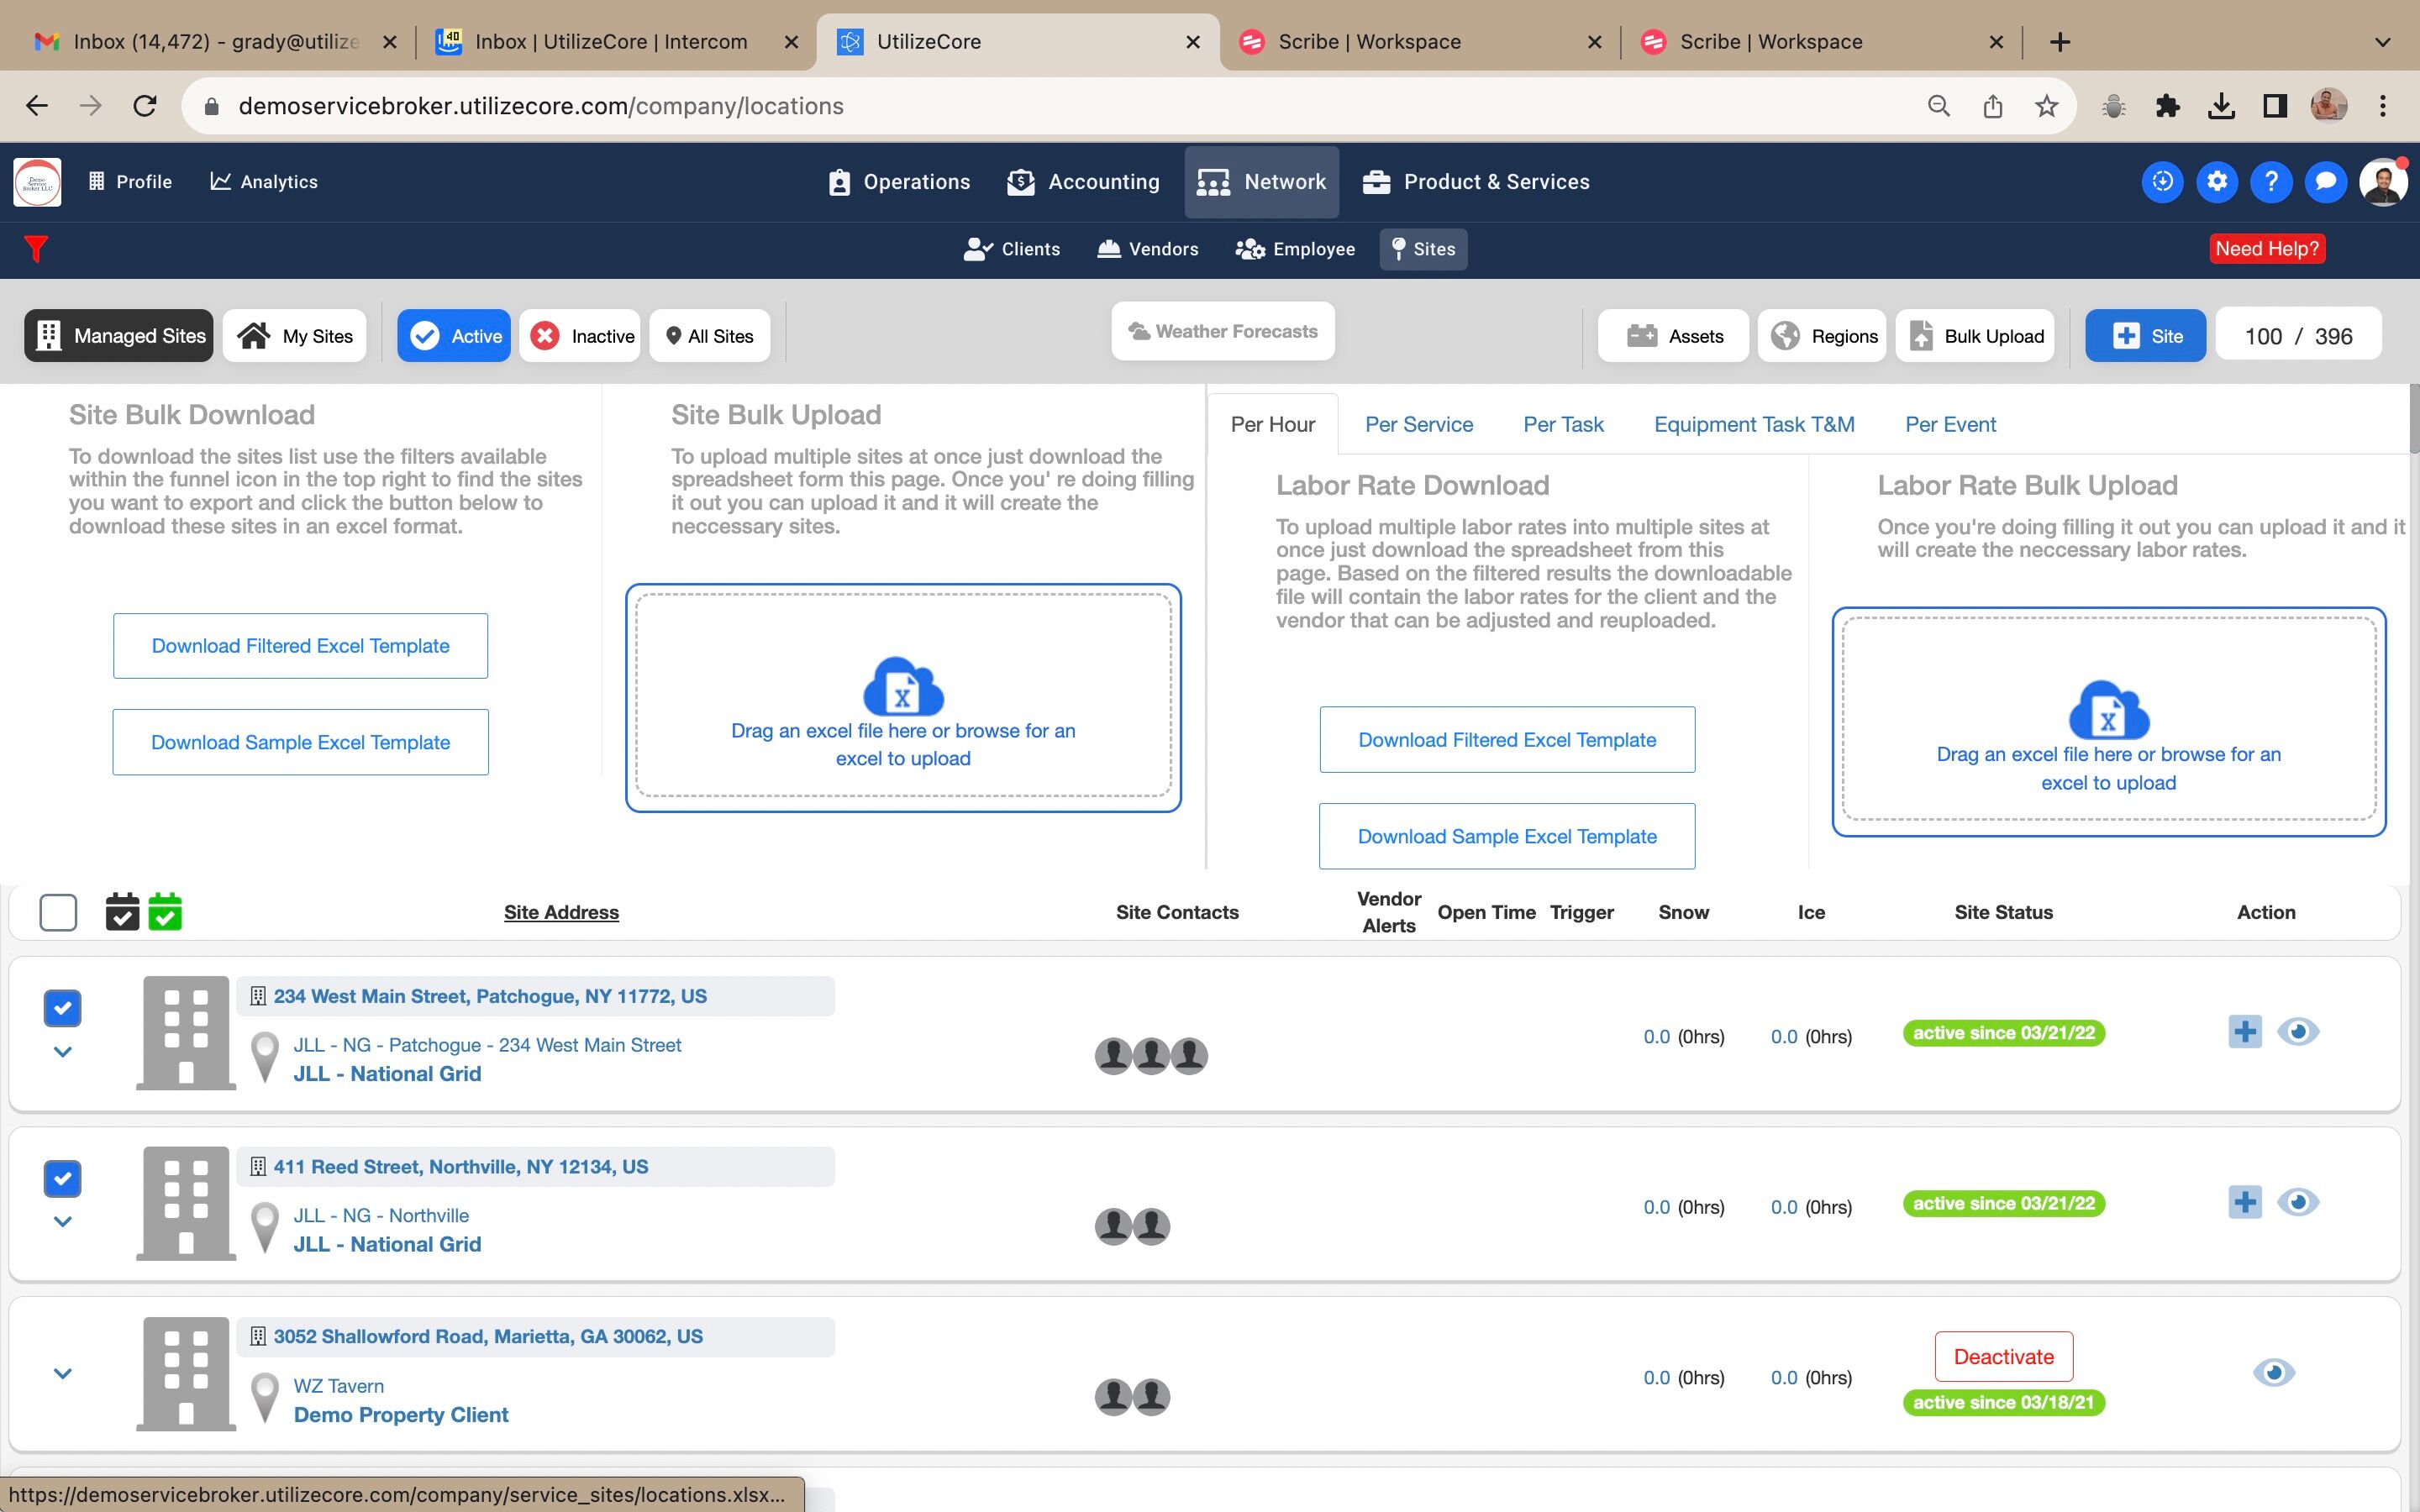
Task: Expand the 234 West Main Street row chevron
Action: (x=62, y=1052)
